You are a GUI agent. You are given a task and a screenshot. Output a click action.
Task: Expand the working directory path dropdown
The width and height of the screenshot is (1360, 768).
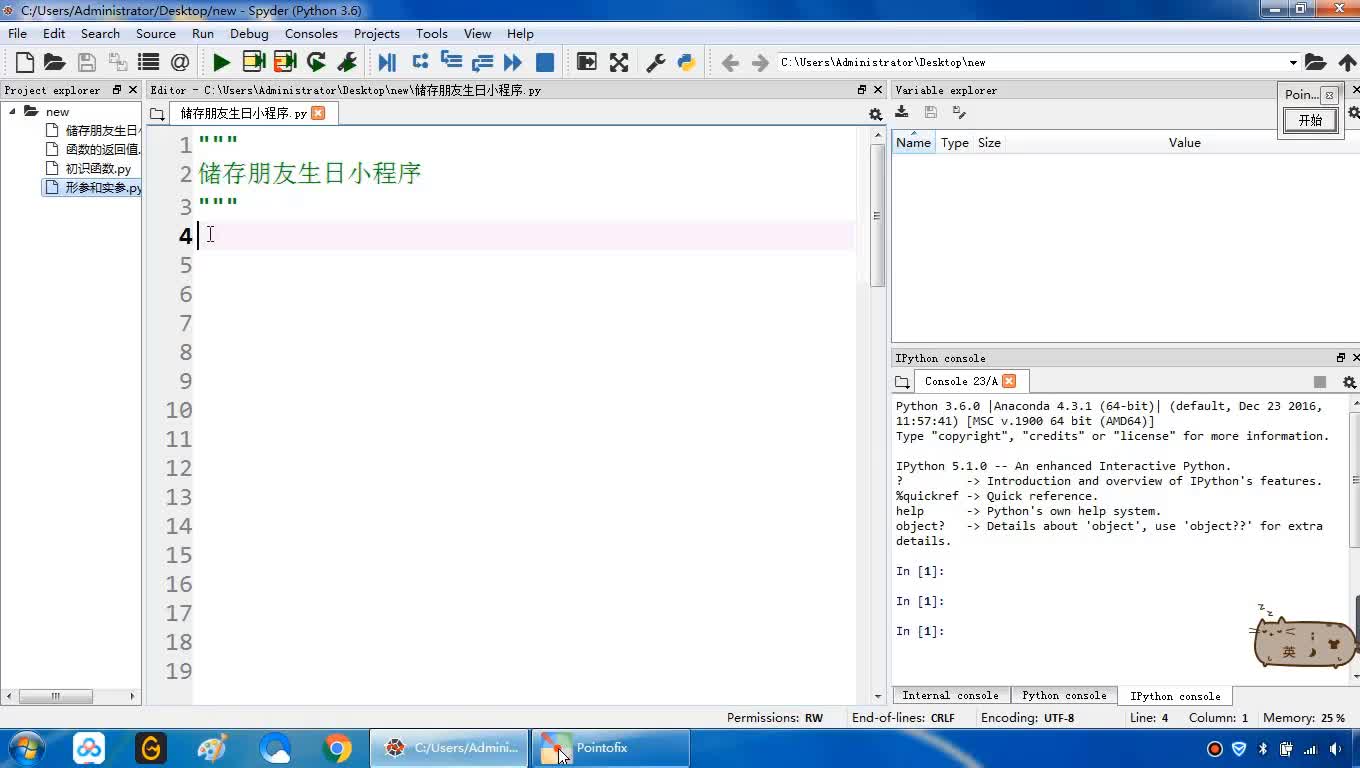point(1292,63)
